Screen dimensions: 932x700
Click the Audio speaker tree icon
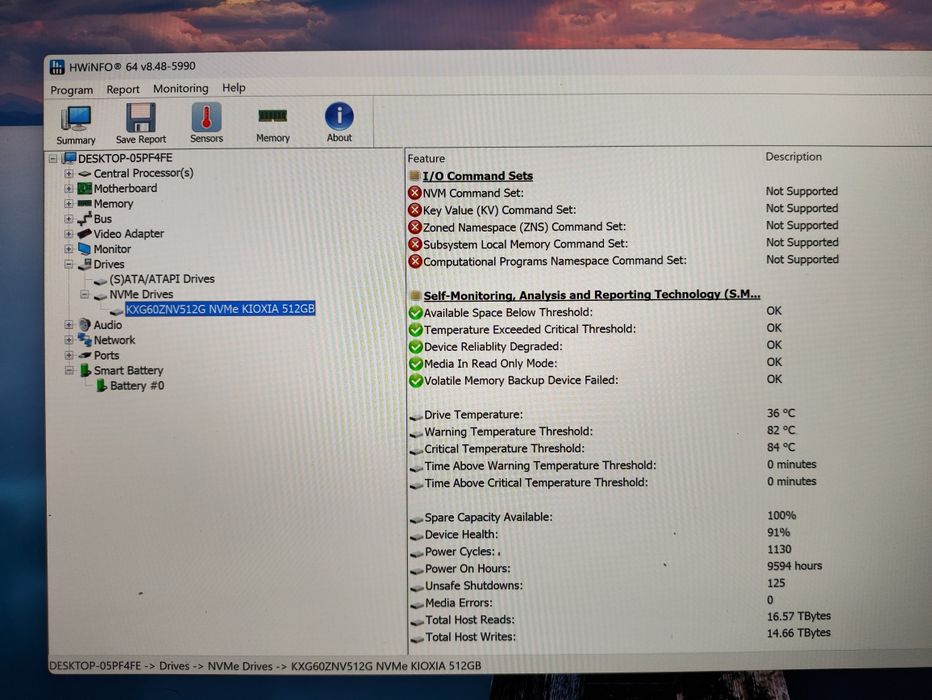click(85, 325)
